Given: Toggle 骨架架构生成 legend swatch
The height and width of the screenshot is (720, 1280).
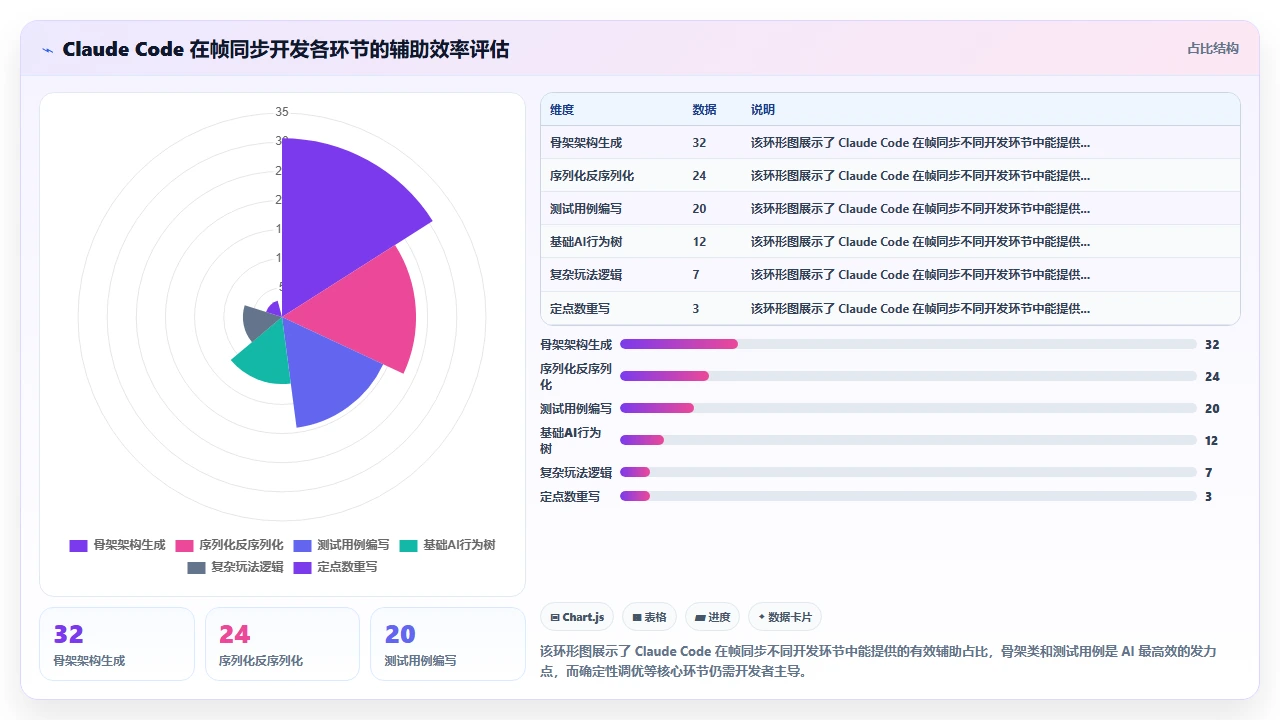Looking at the screenshot, I should (78, 545).
